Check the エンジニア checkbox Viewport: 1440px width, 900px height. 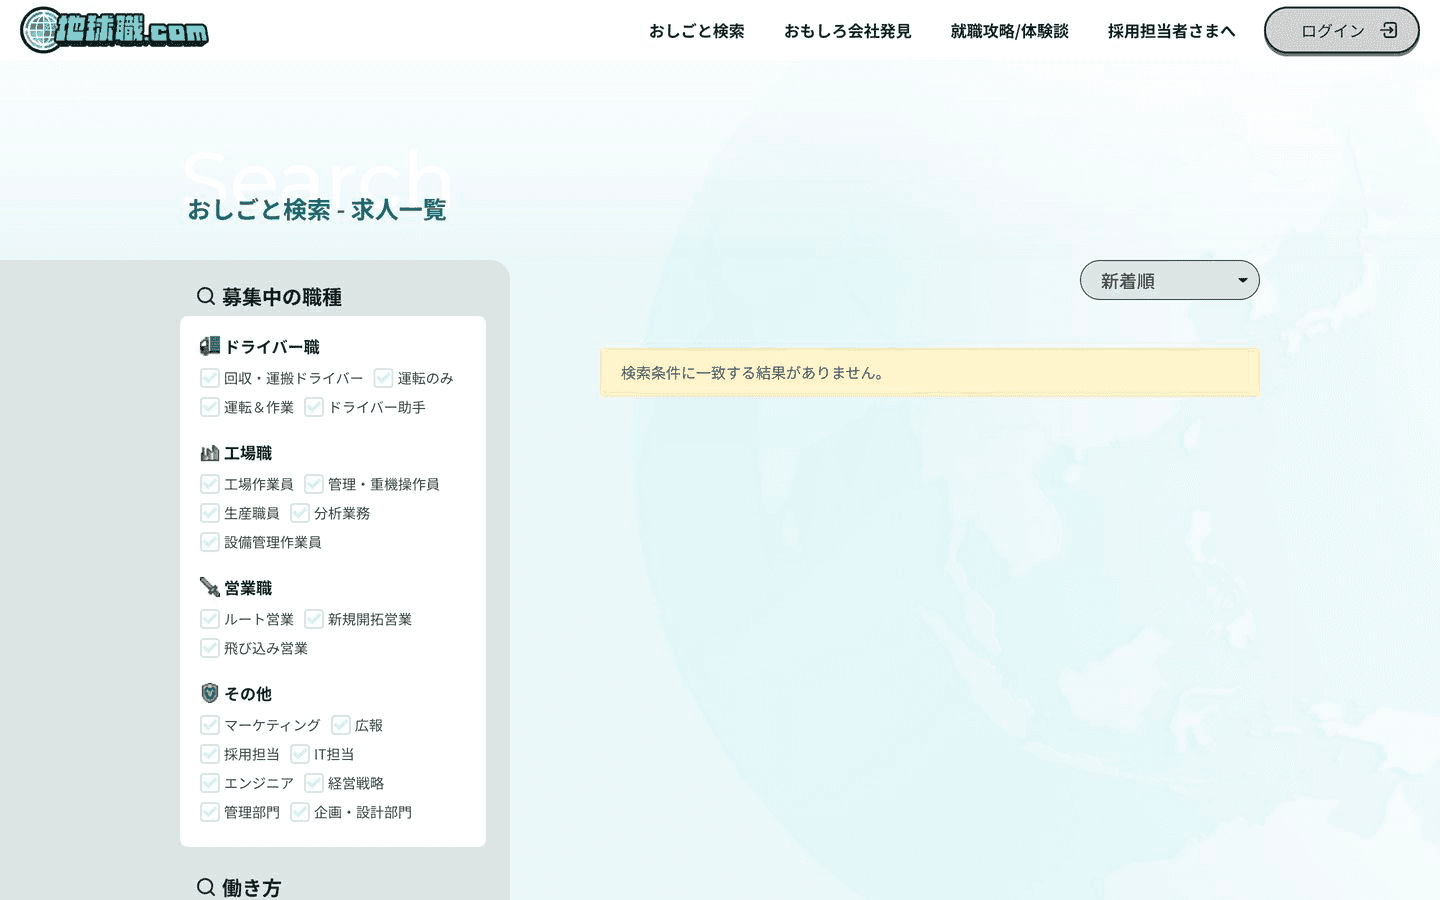point(210,783)
